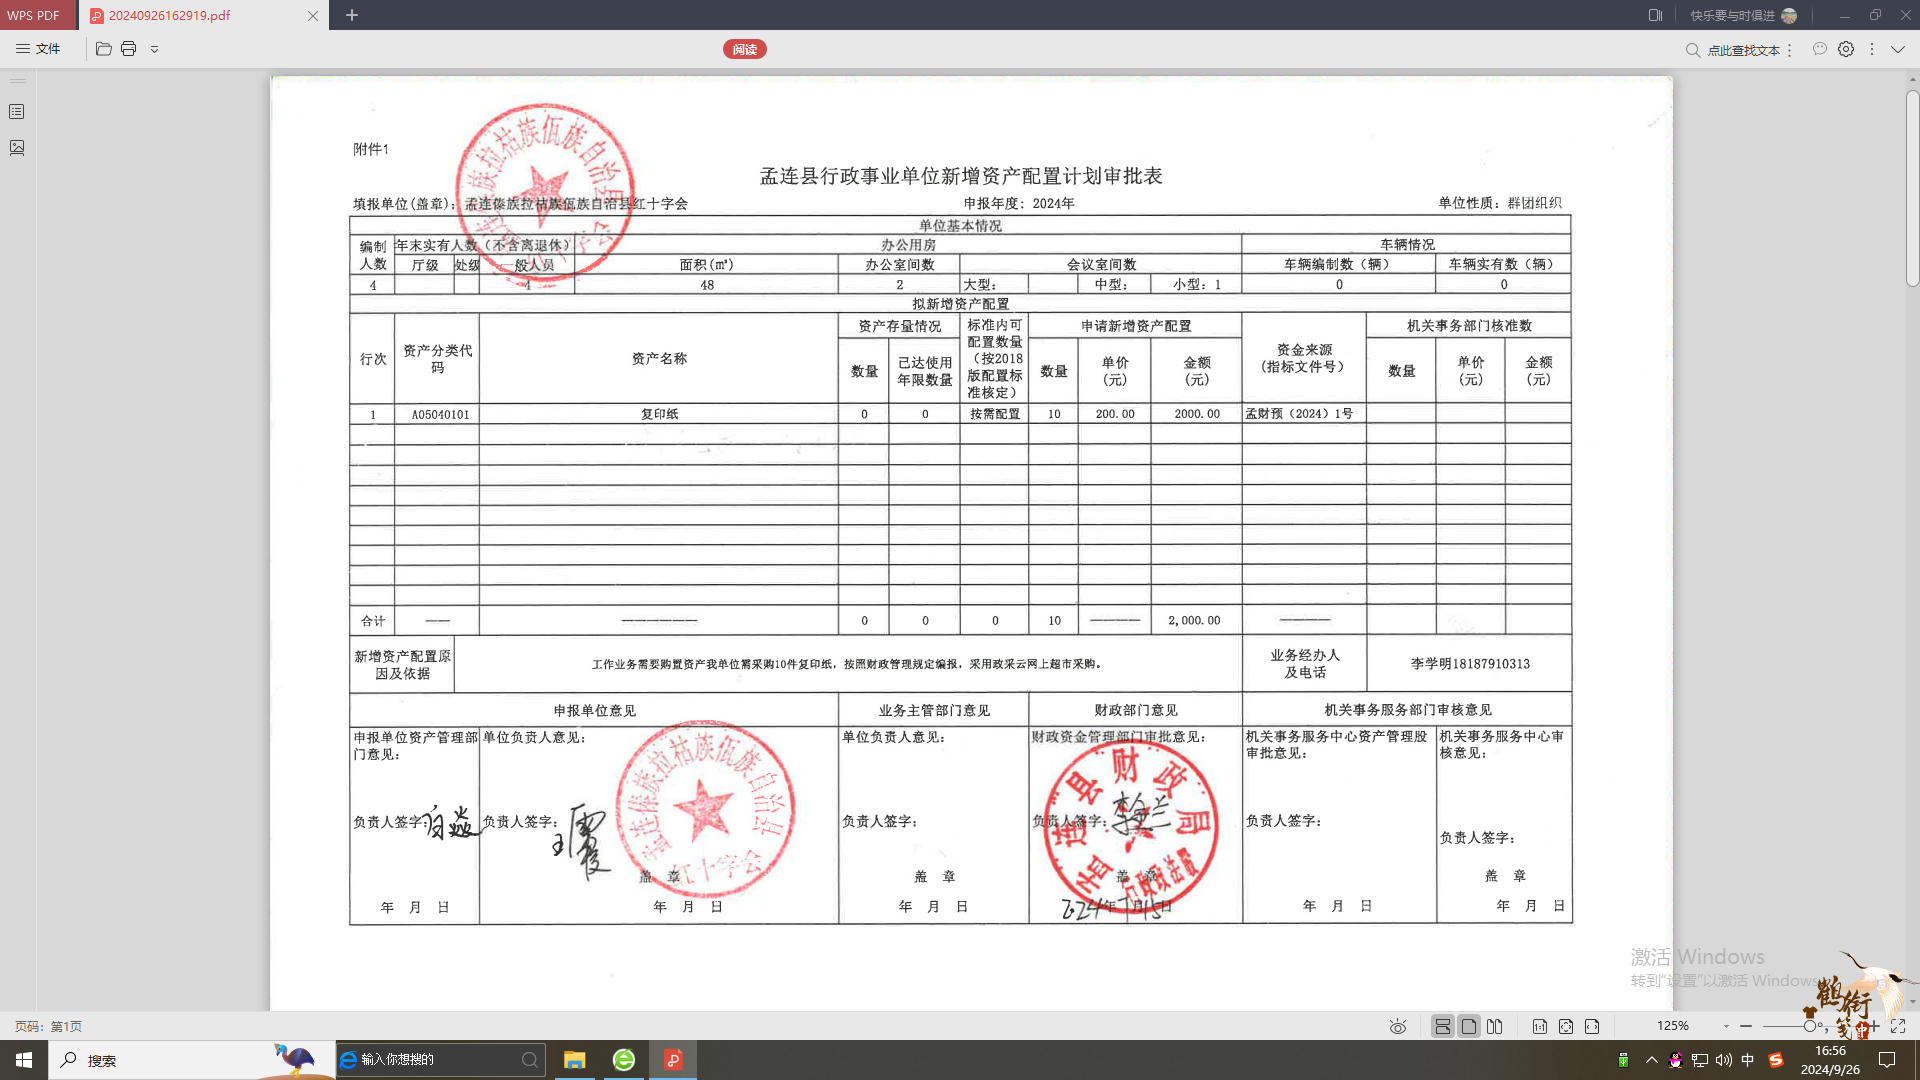
Task: Expand the quick access toolbar dropdown arrow
Action: coord(154,49)
